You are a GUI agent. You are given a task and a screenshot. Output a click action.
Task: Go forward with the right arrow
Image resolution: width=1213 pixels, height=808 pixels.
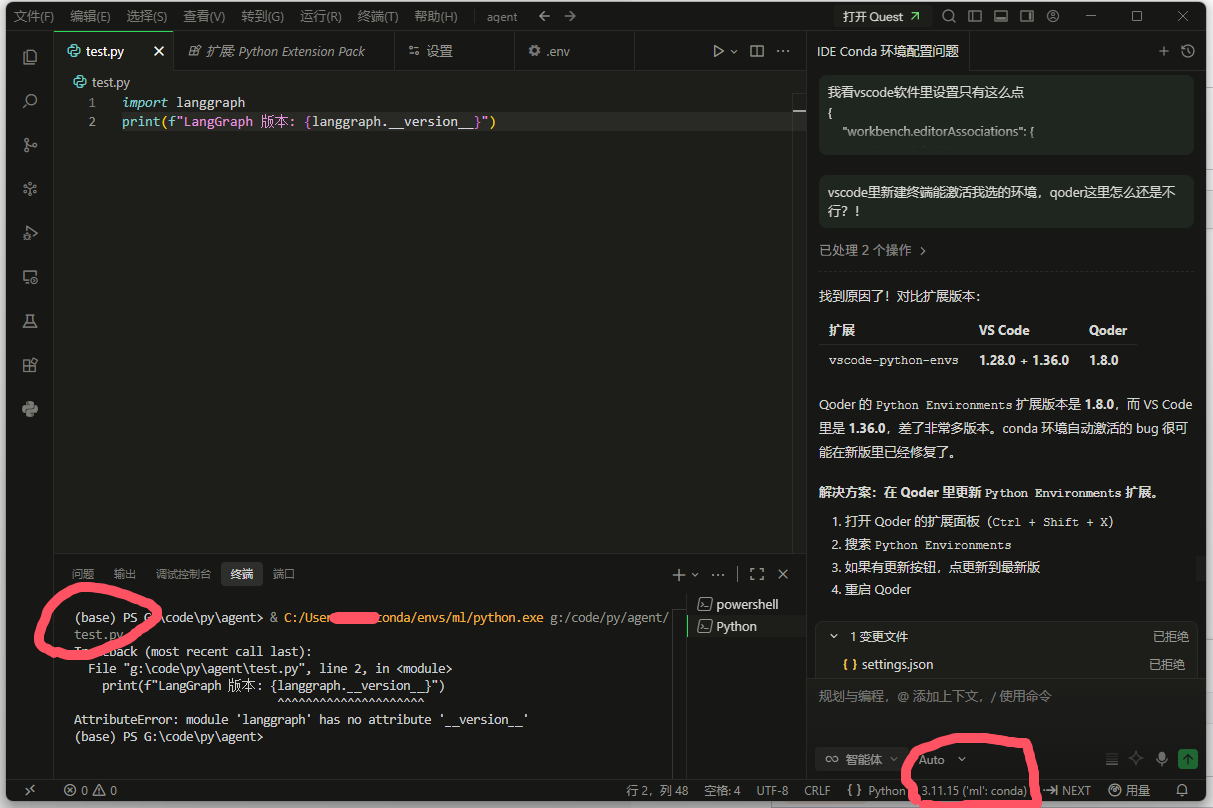(570, 16)
